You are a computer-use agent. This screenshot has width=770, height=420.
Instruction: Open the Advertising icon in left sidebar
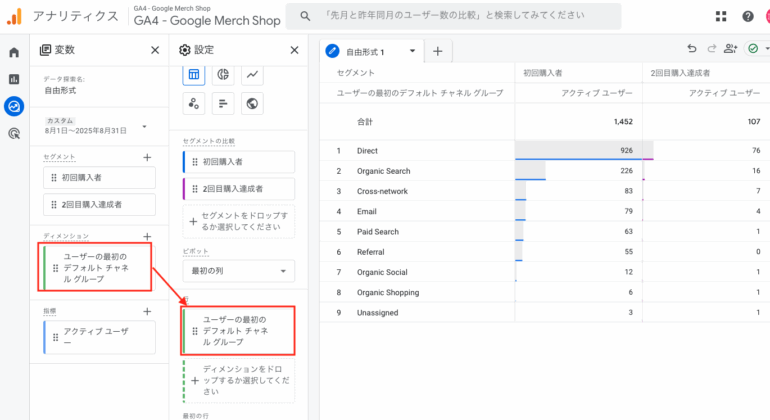click(x=14, y=132)
